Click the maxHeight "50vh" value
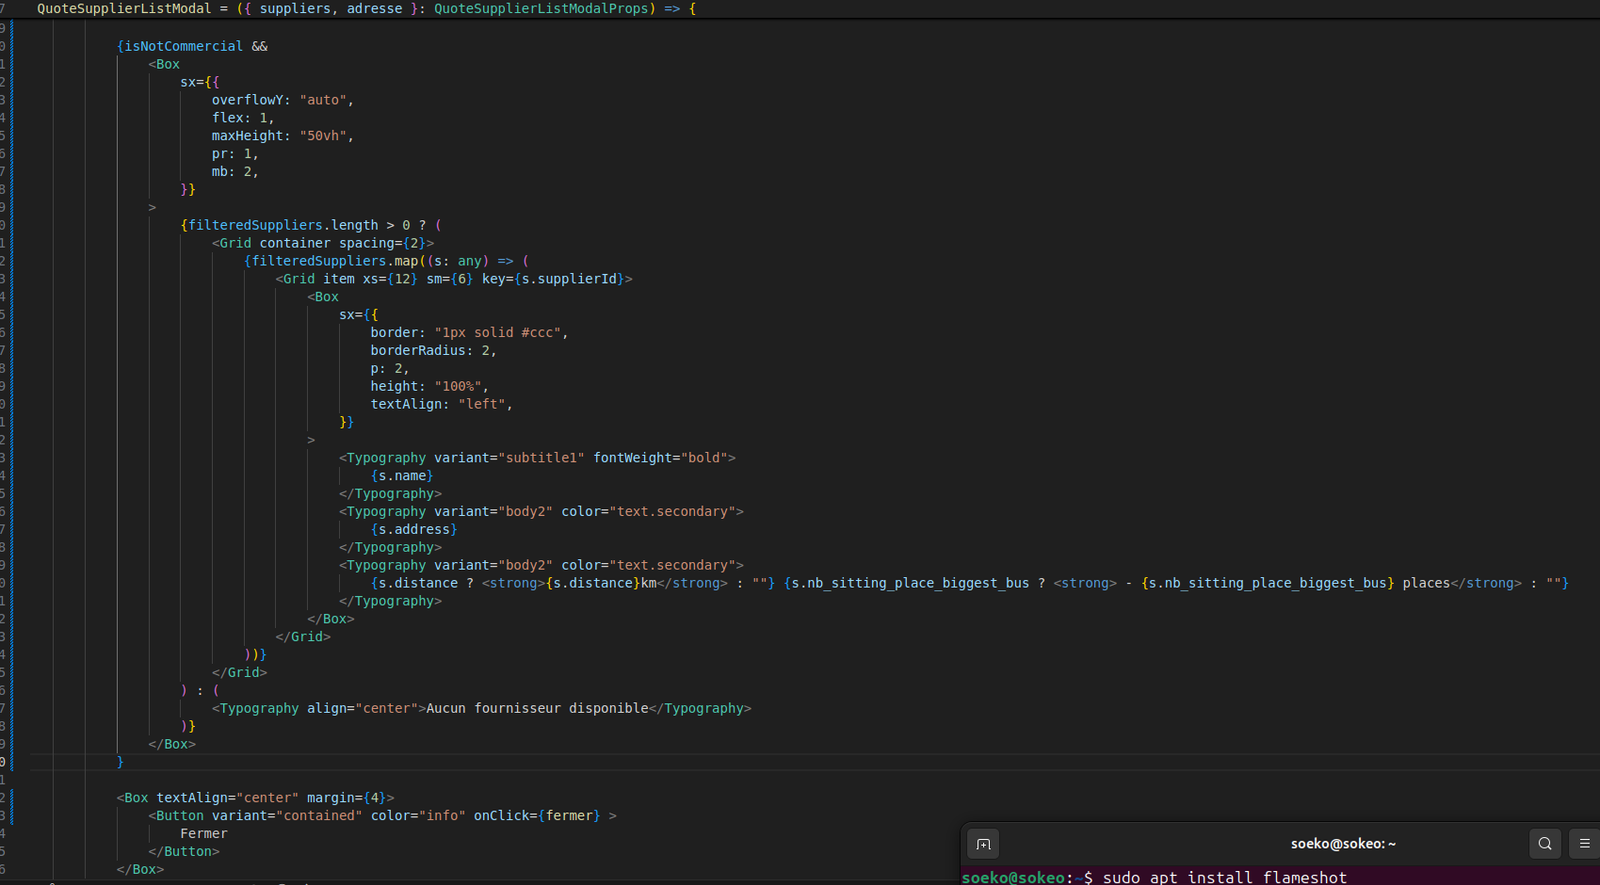The image size is (1600, 885). [324, 136]
